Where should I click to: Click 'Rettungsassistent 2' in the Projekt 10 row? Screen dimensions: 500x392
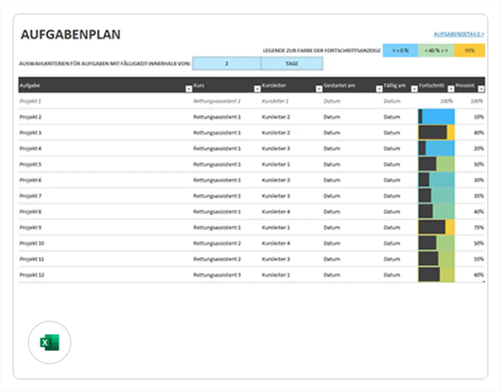click(x=217, y=243)
